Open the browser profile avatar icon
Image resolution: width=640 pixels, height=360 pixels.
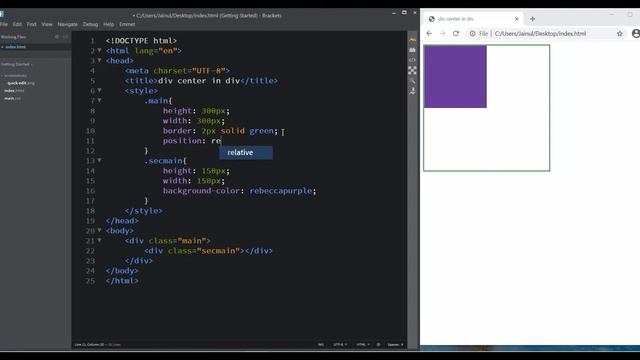[636, 33]
